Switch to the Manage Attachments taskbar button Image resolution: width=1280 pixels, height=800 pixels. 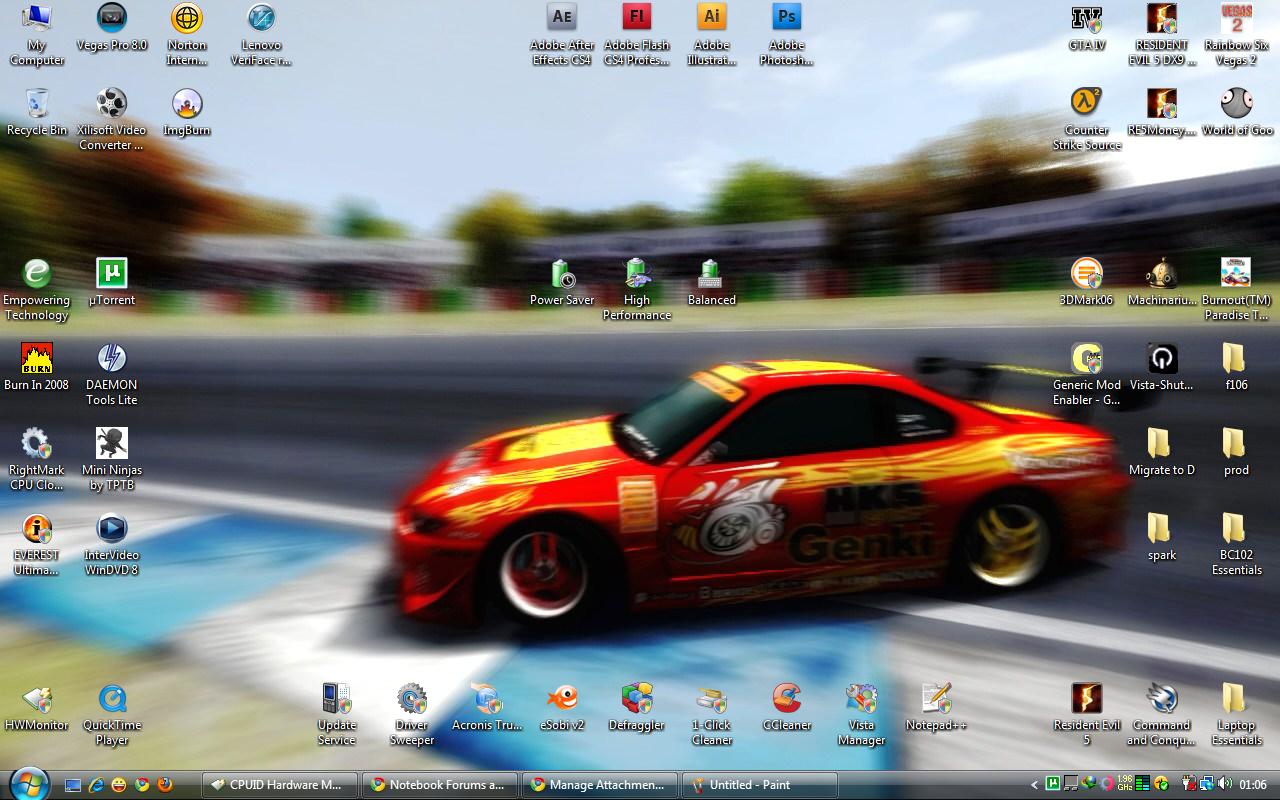[x=600, y=785]
